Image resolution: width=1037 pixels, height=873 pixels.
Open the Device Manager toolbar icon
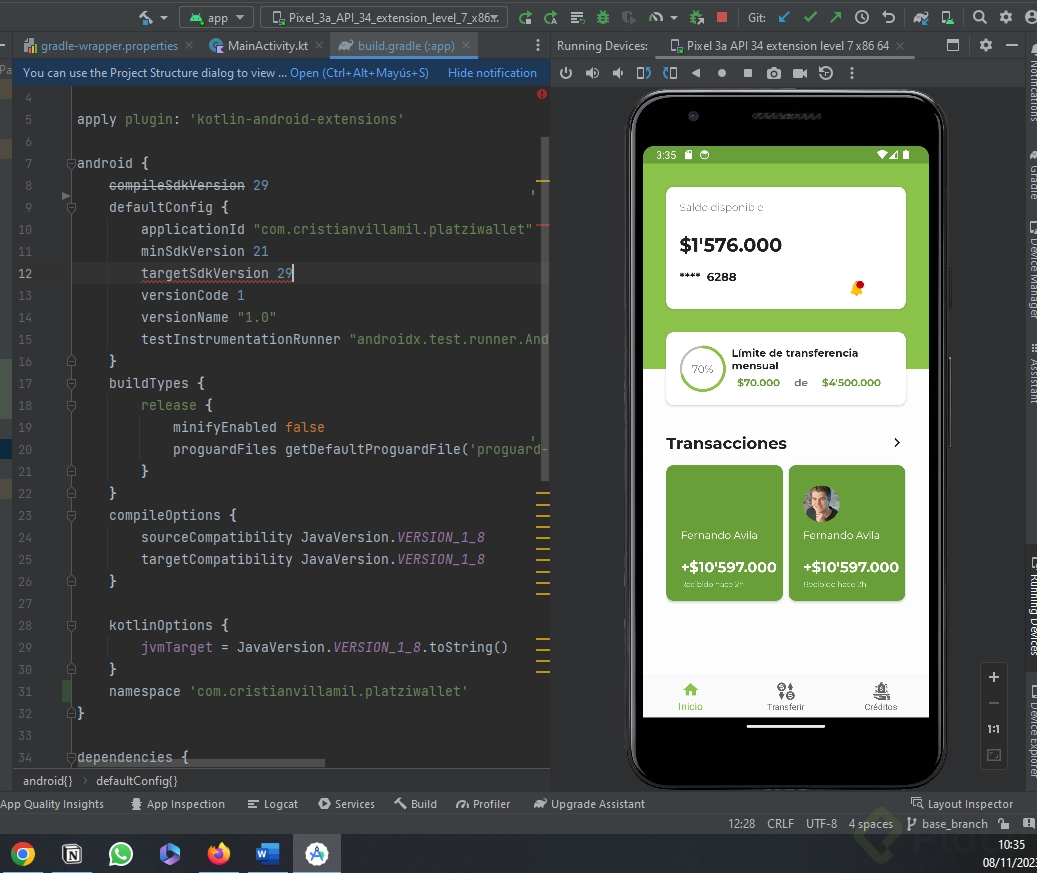pos(947,18)
